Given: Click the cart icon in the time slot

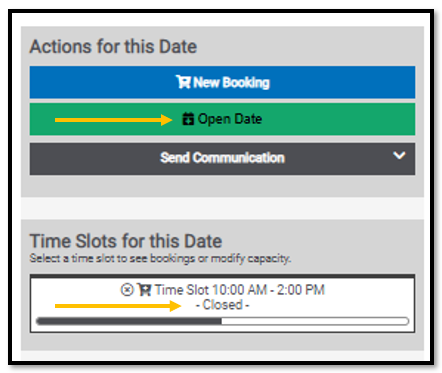Looking at the screenshot, I should [145, 289].
